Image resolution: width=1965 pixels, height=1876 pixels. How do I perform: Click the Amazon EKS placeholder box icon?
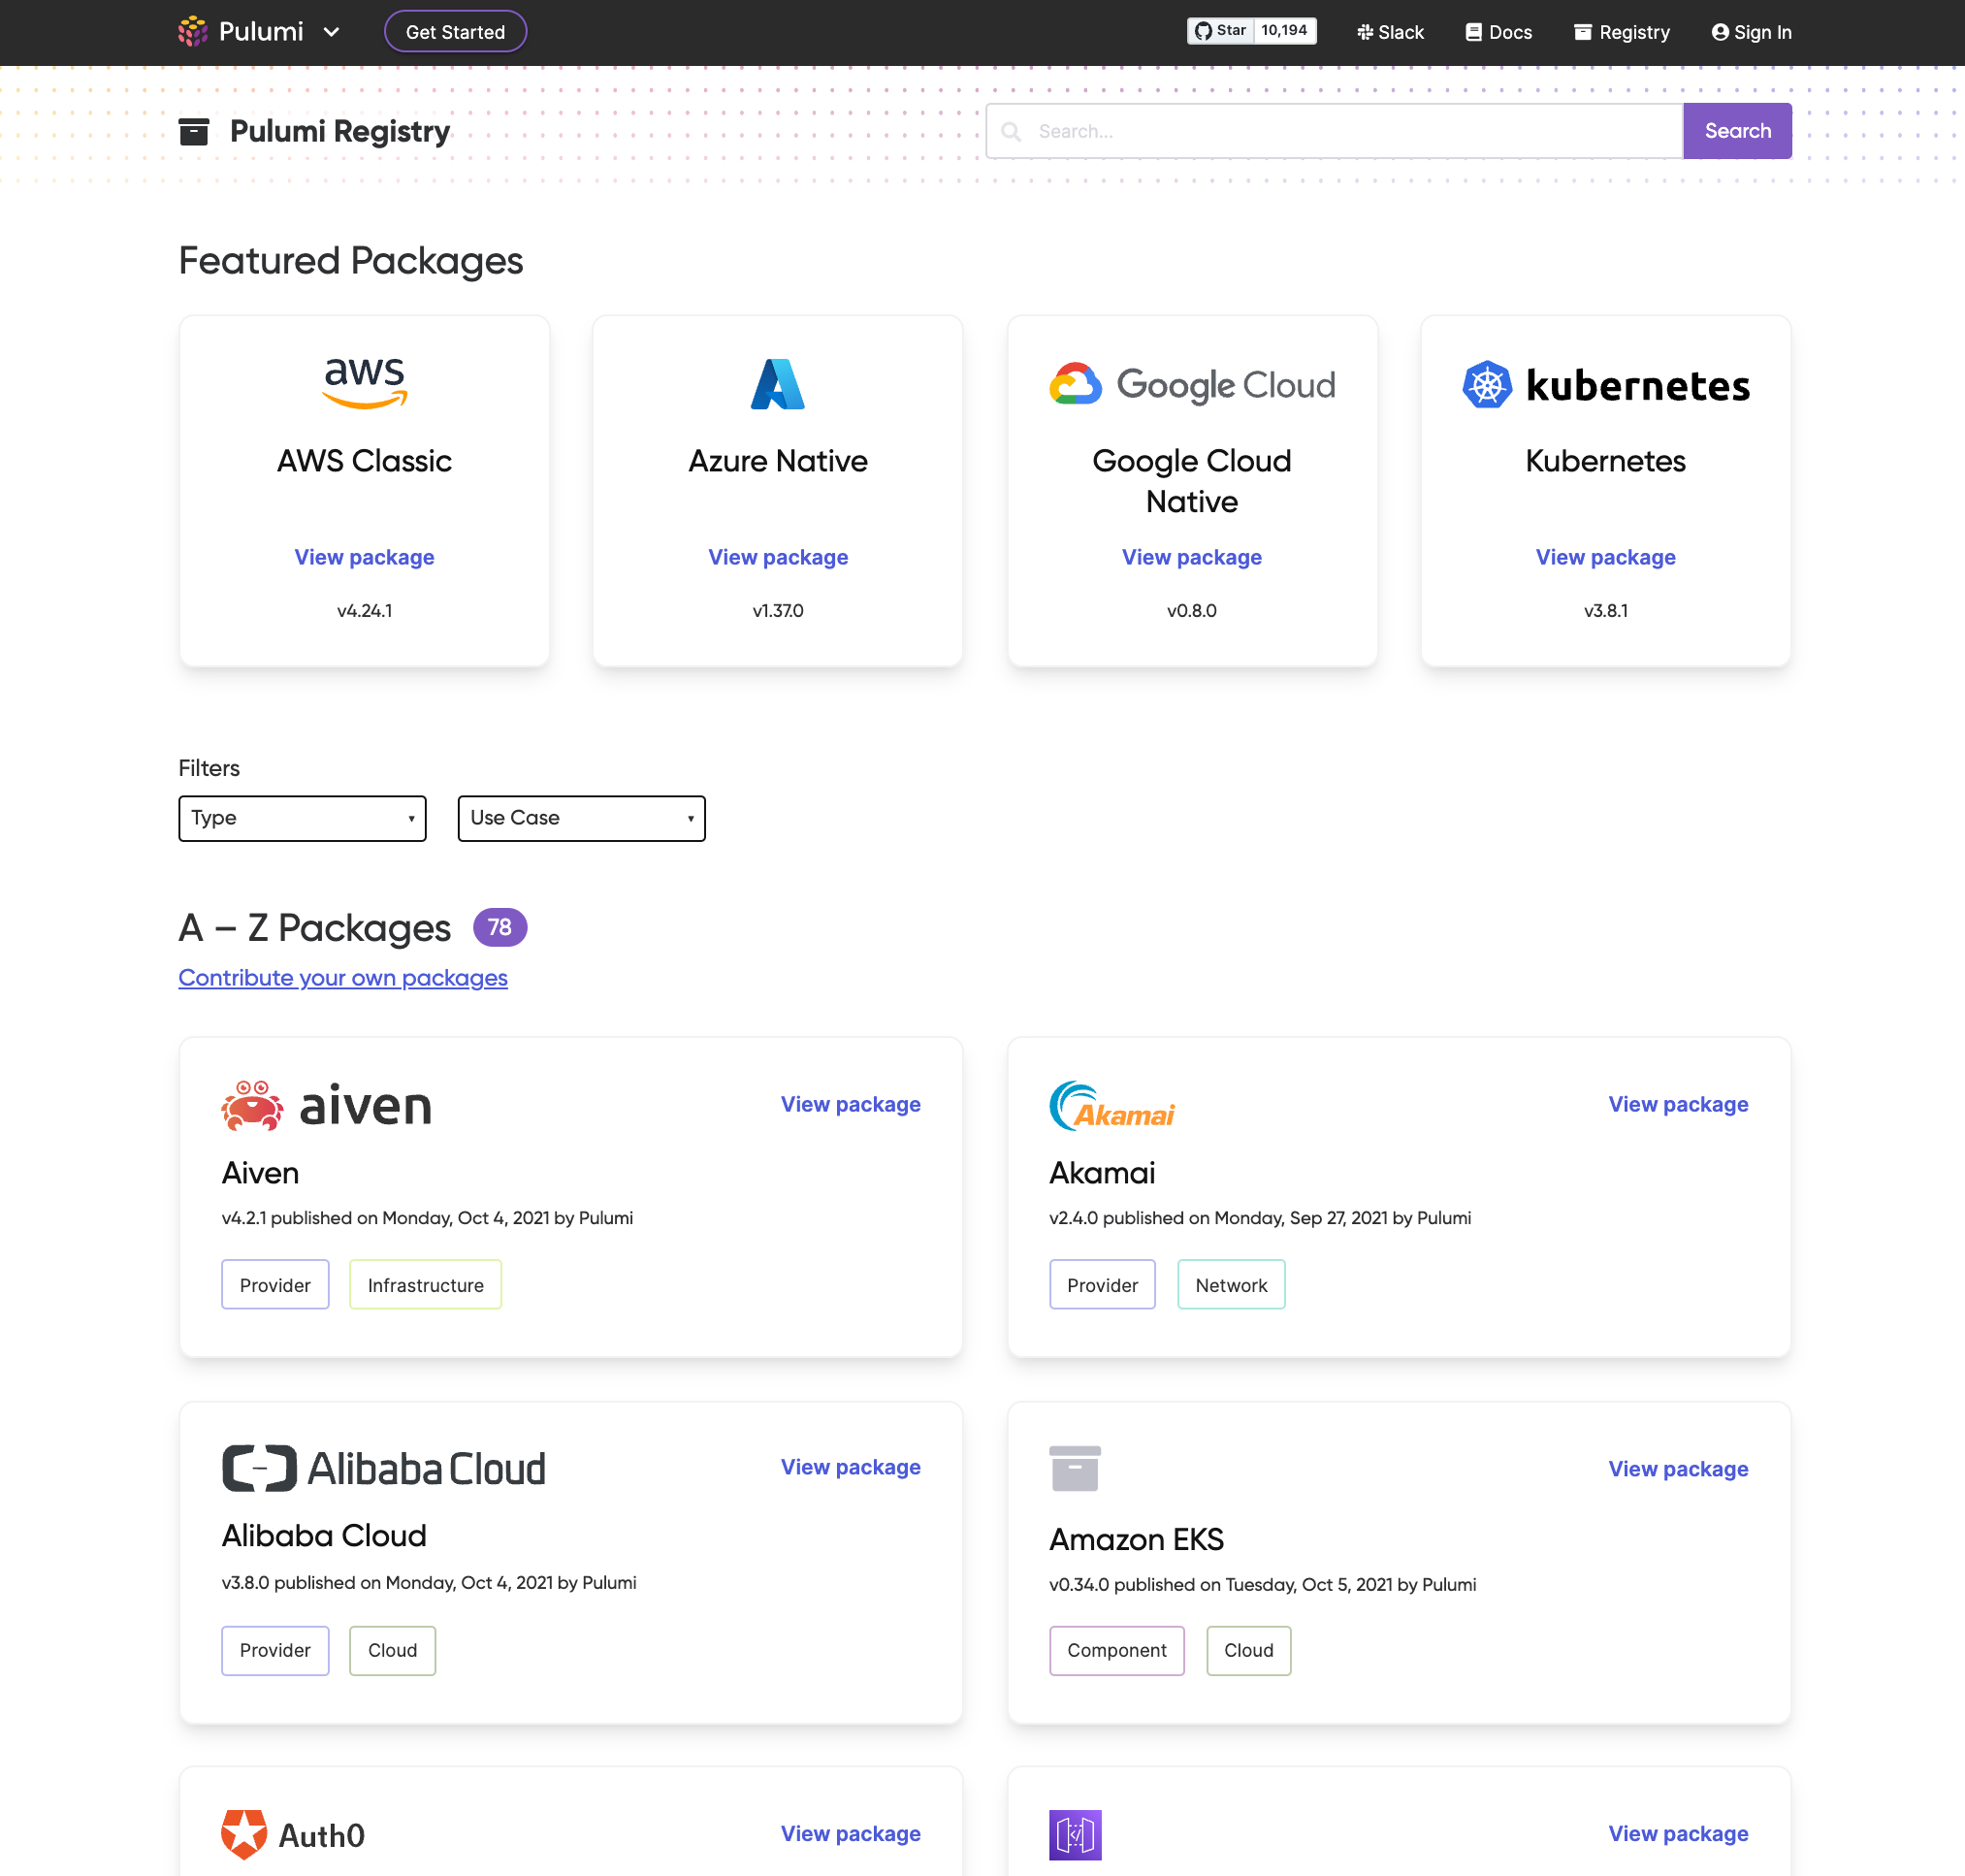(1075, 1468)
